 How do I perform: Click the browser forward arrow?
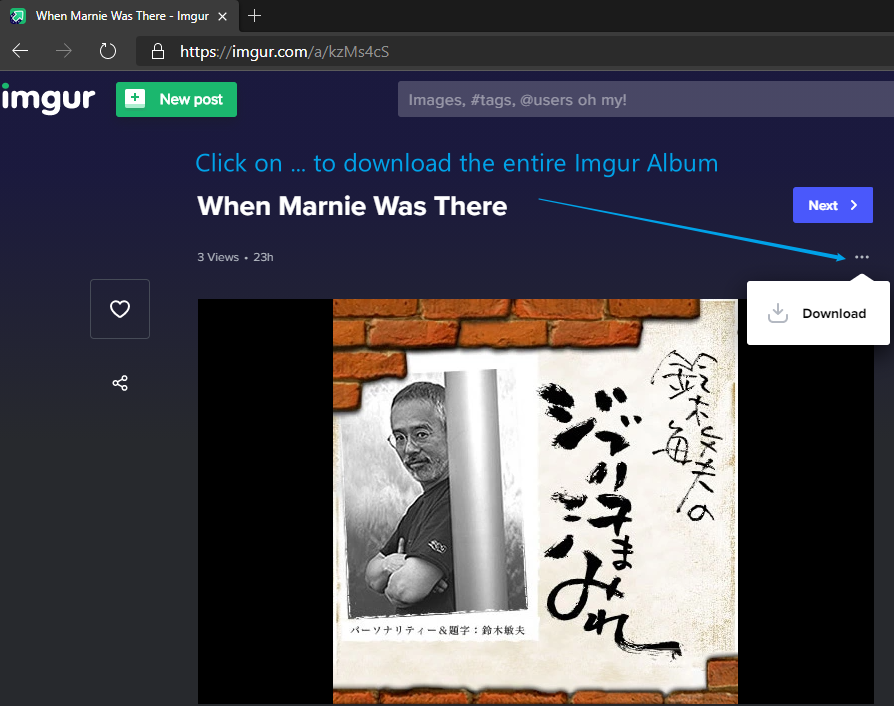[64, 51]
